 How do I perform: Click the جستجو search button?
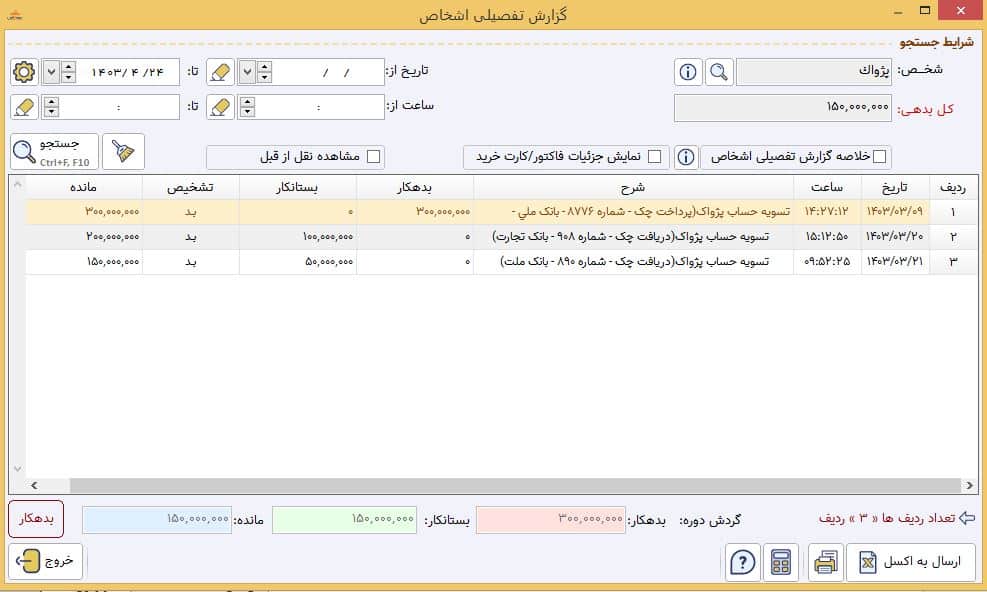55,151
